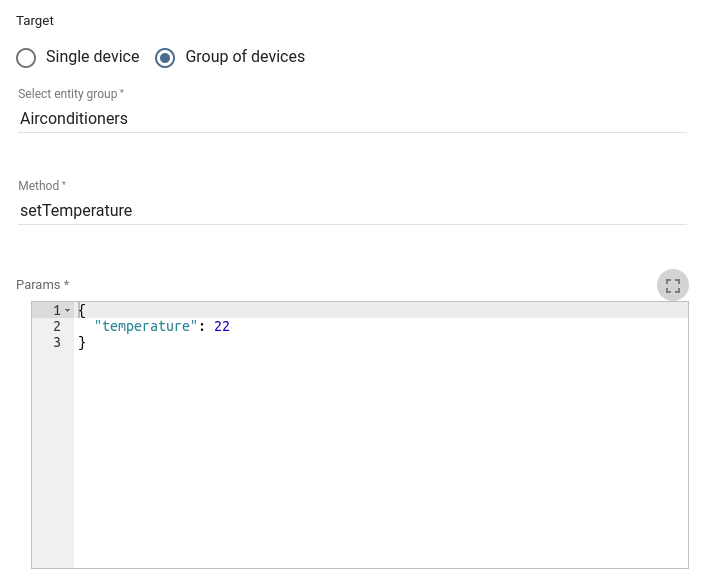Click the closing brace on line 3
Image resolution: width=714 pixels, height=587 pixels.
point(82,342)
